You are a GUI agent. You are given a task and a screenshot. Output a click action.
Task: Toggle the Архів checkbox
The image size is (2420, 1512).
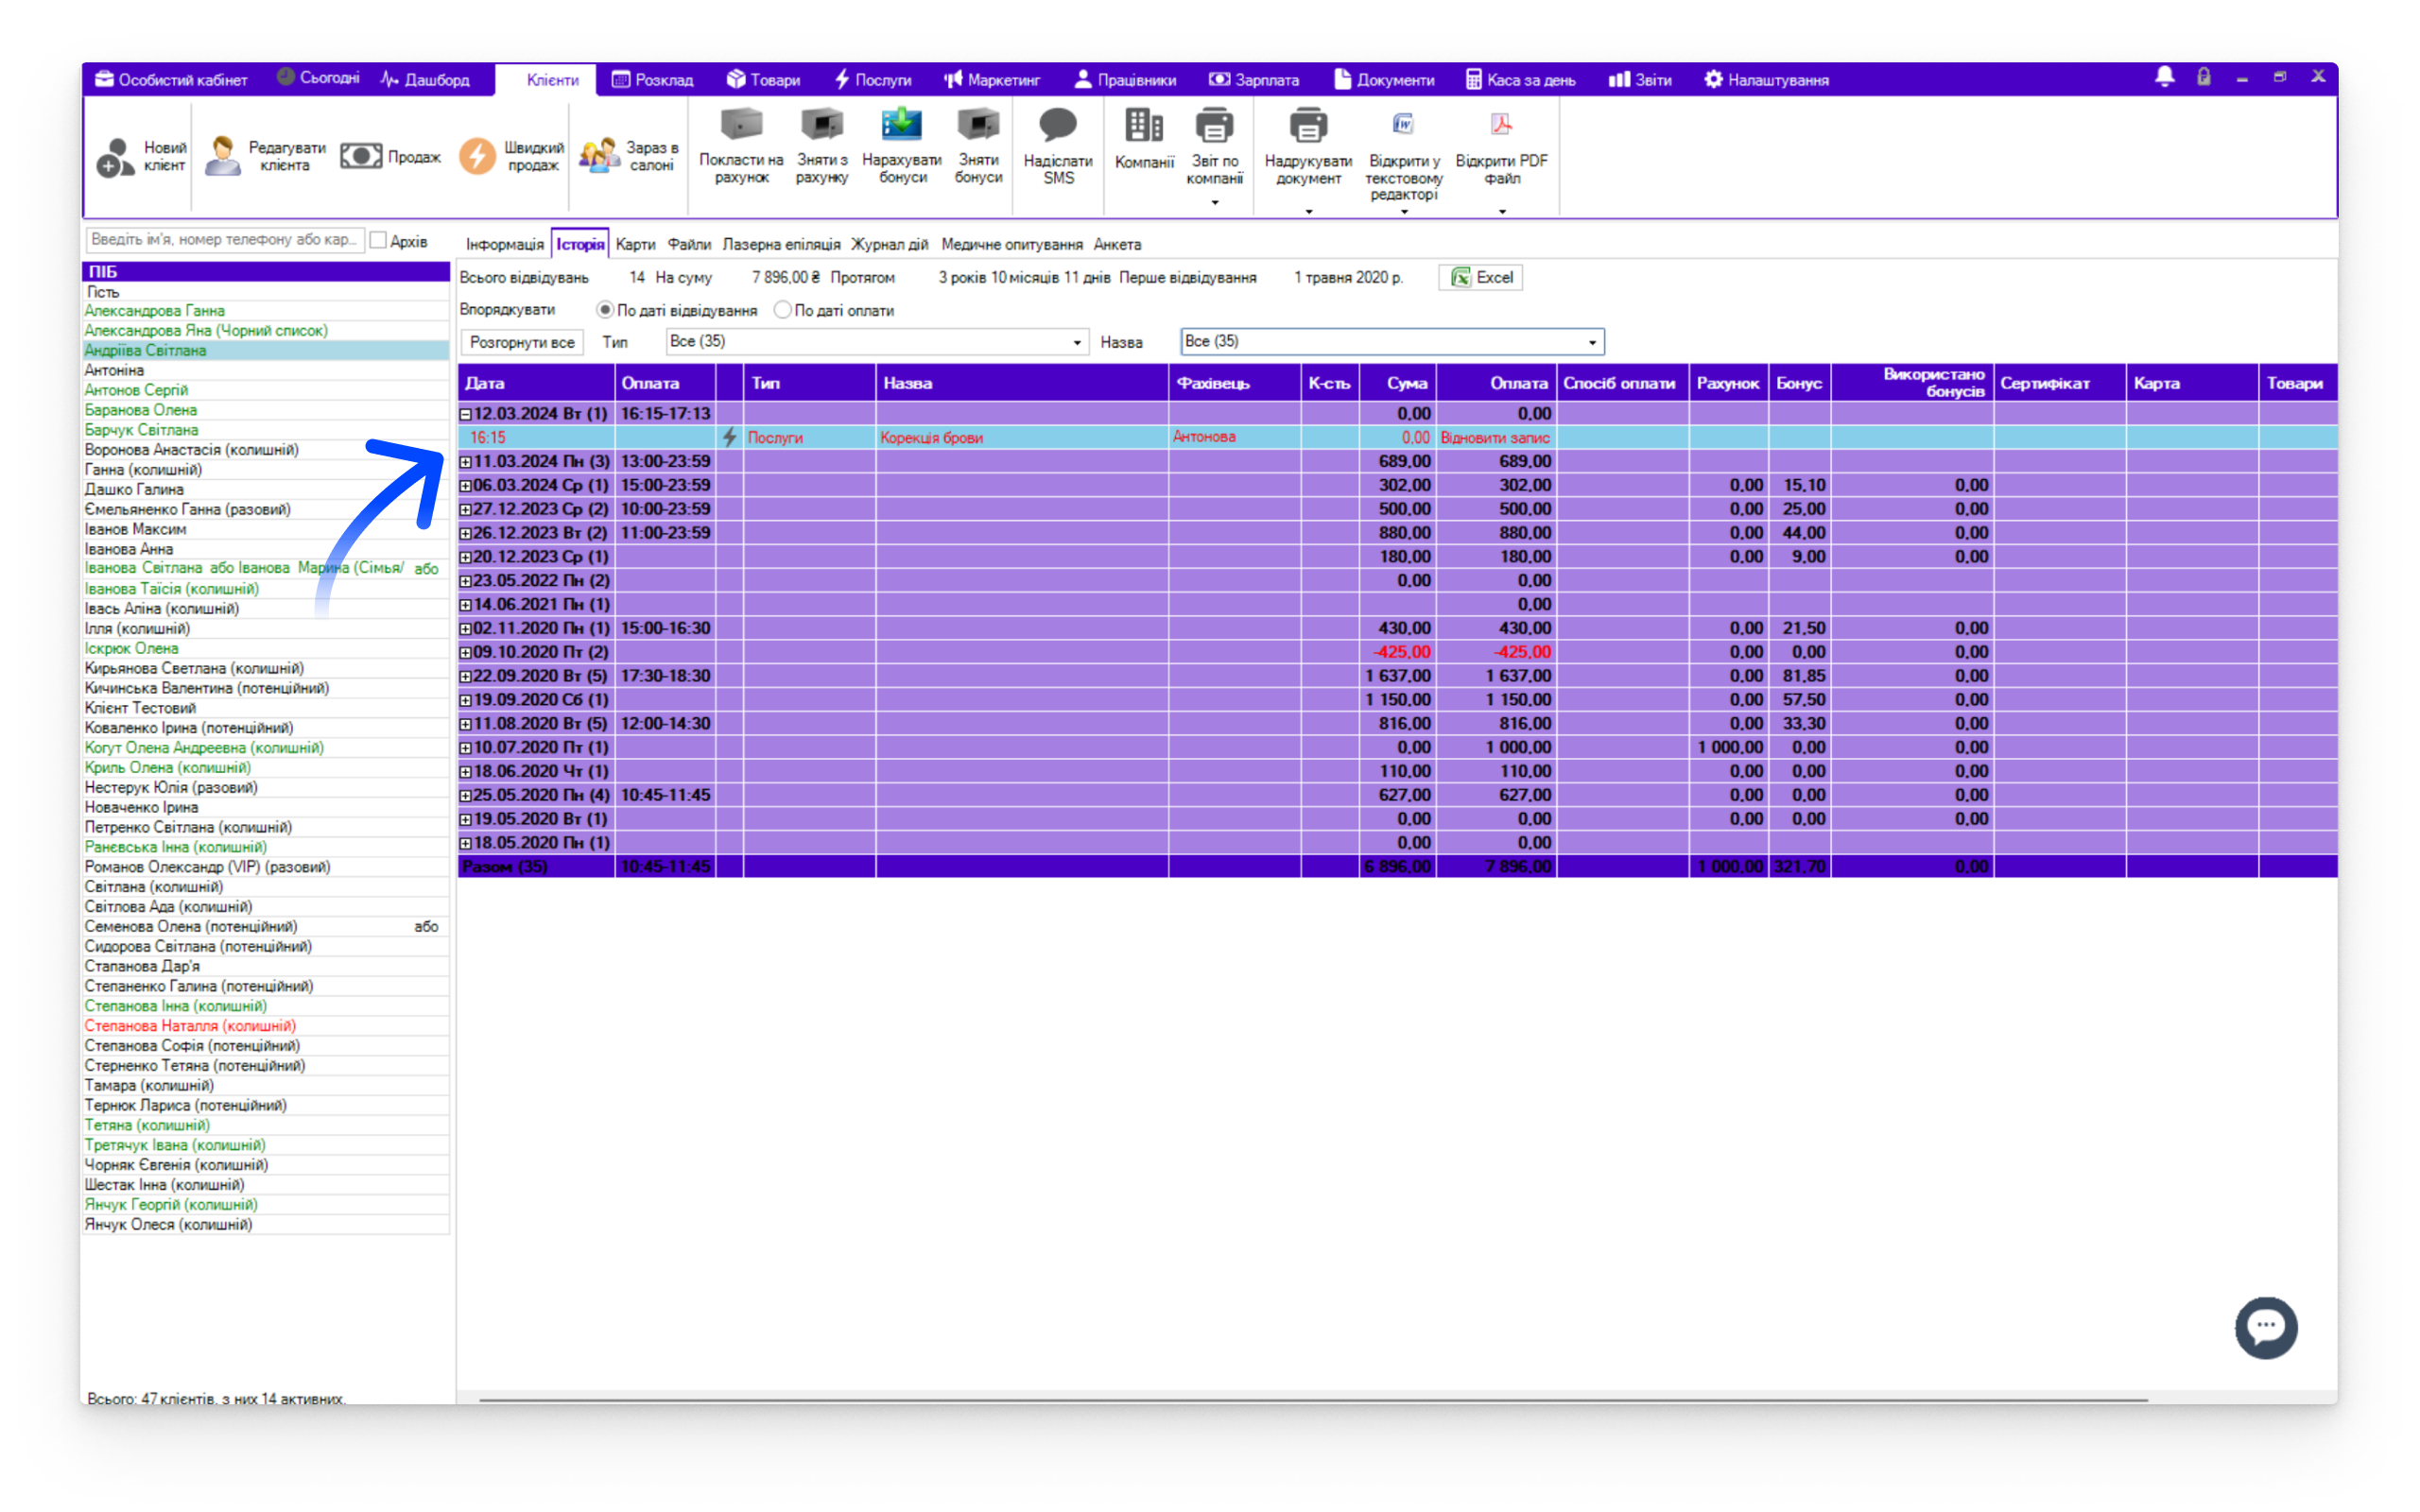coord(378,240)
